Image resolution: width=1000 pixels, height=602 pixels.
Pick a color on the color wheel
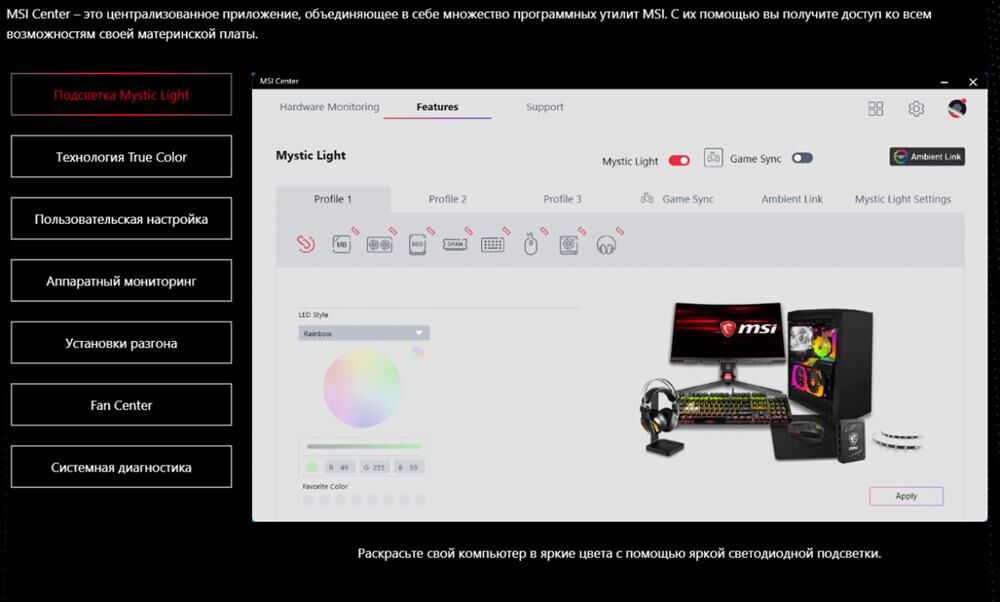[362, 388]
